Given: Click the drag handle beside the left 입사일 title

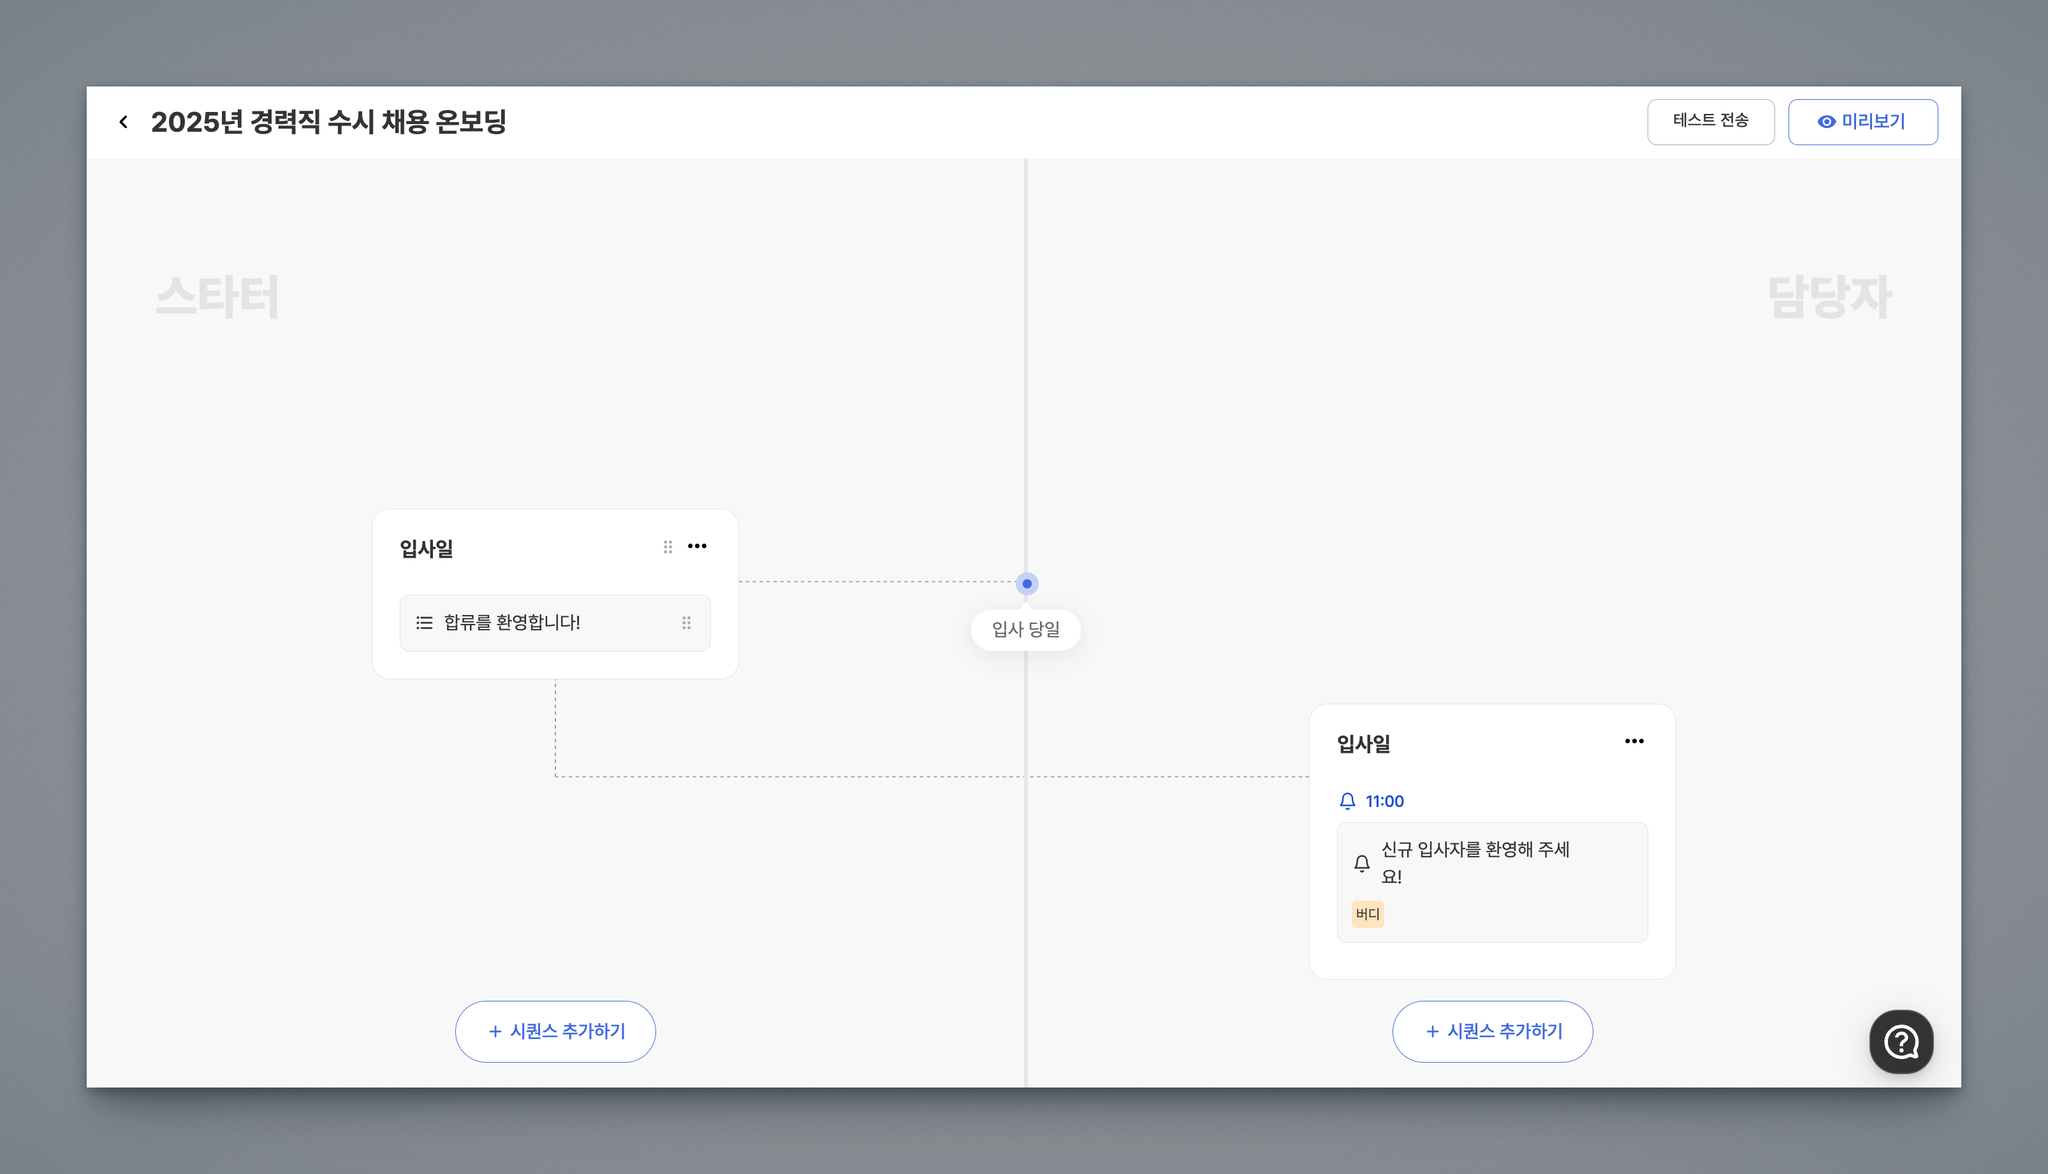Looking at the screenshot, I should [668, 547].
